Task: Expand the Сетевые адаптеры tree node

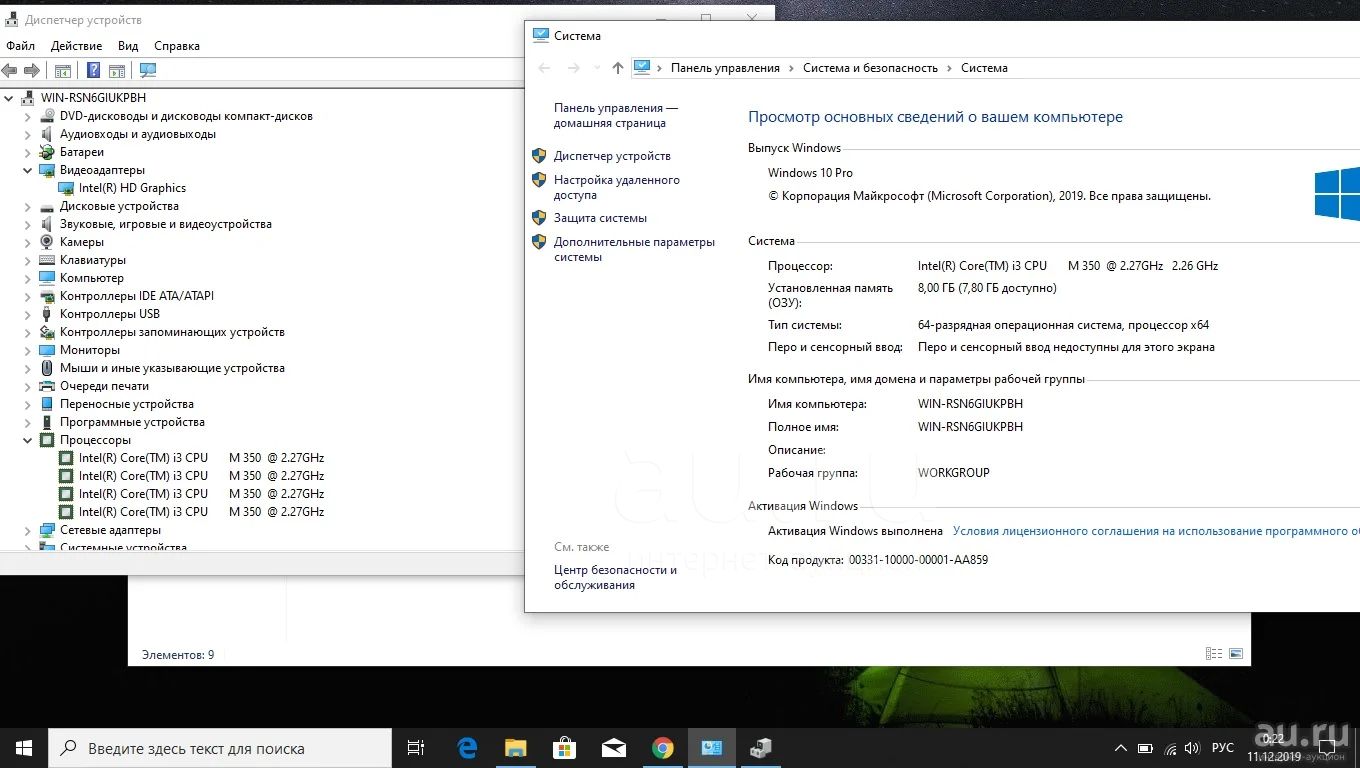Action: (28, 530)
